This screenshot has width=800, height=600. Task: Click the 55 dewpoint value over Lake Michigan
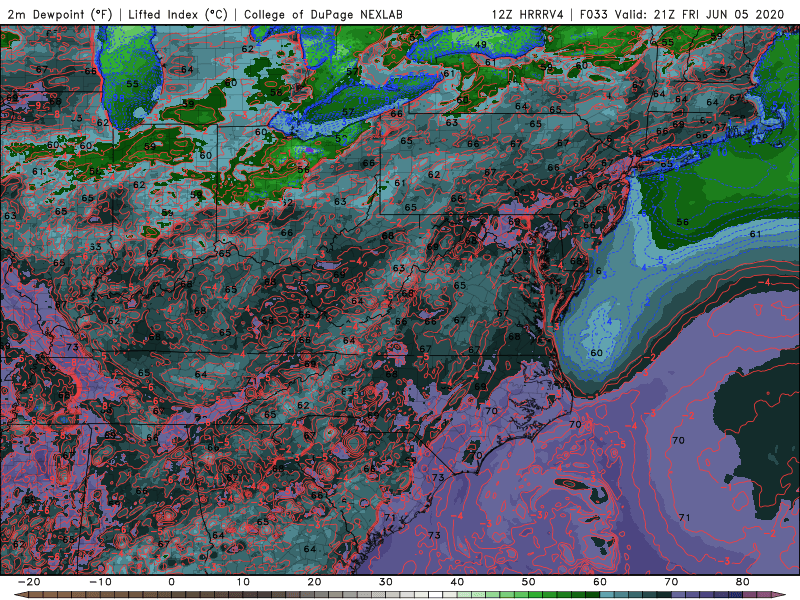pos(132,84)
